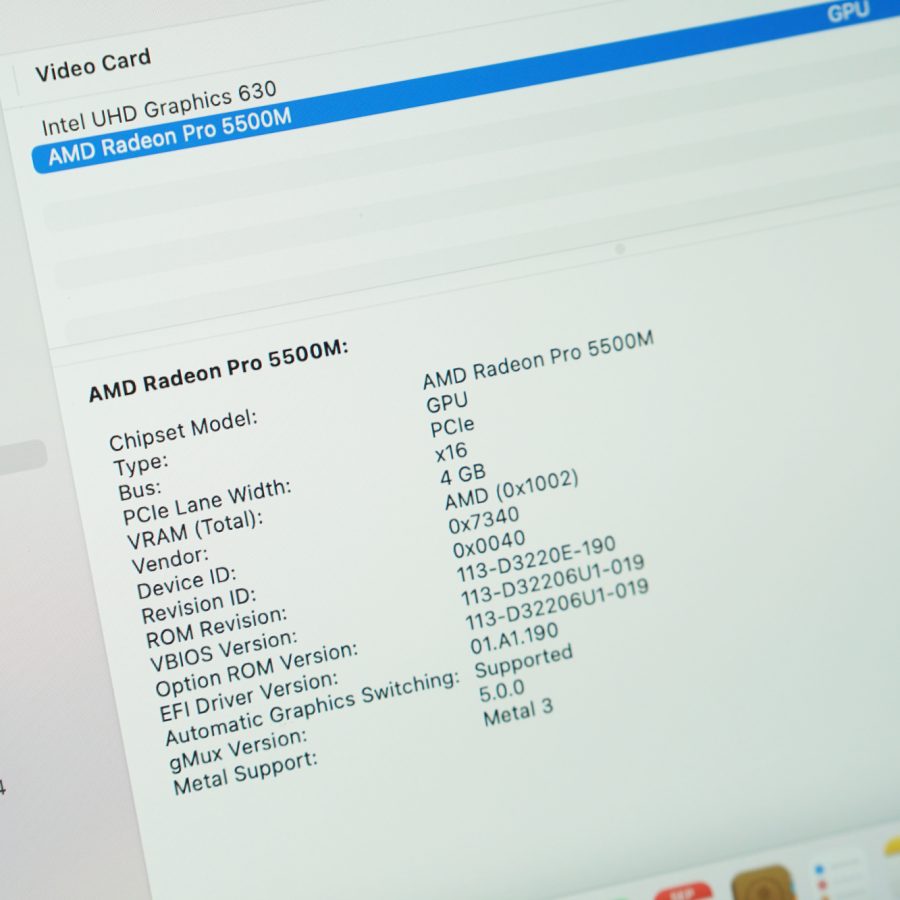
Task: Click the Supported value
Action: pyautogui.click(x=523, y=661)
